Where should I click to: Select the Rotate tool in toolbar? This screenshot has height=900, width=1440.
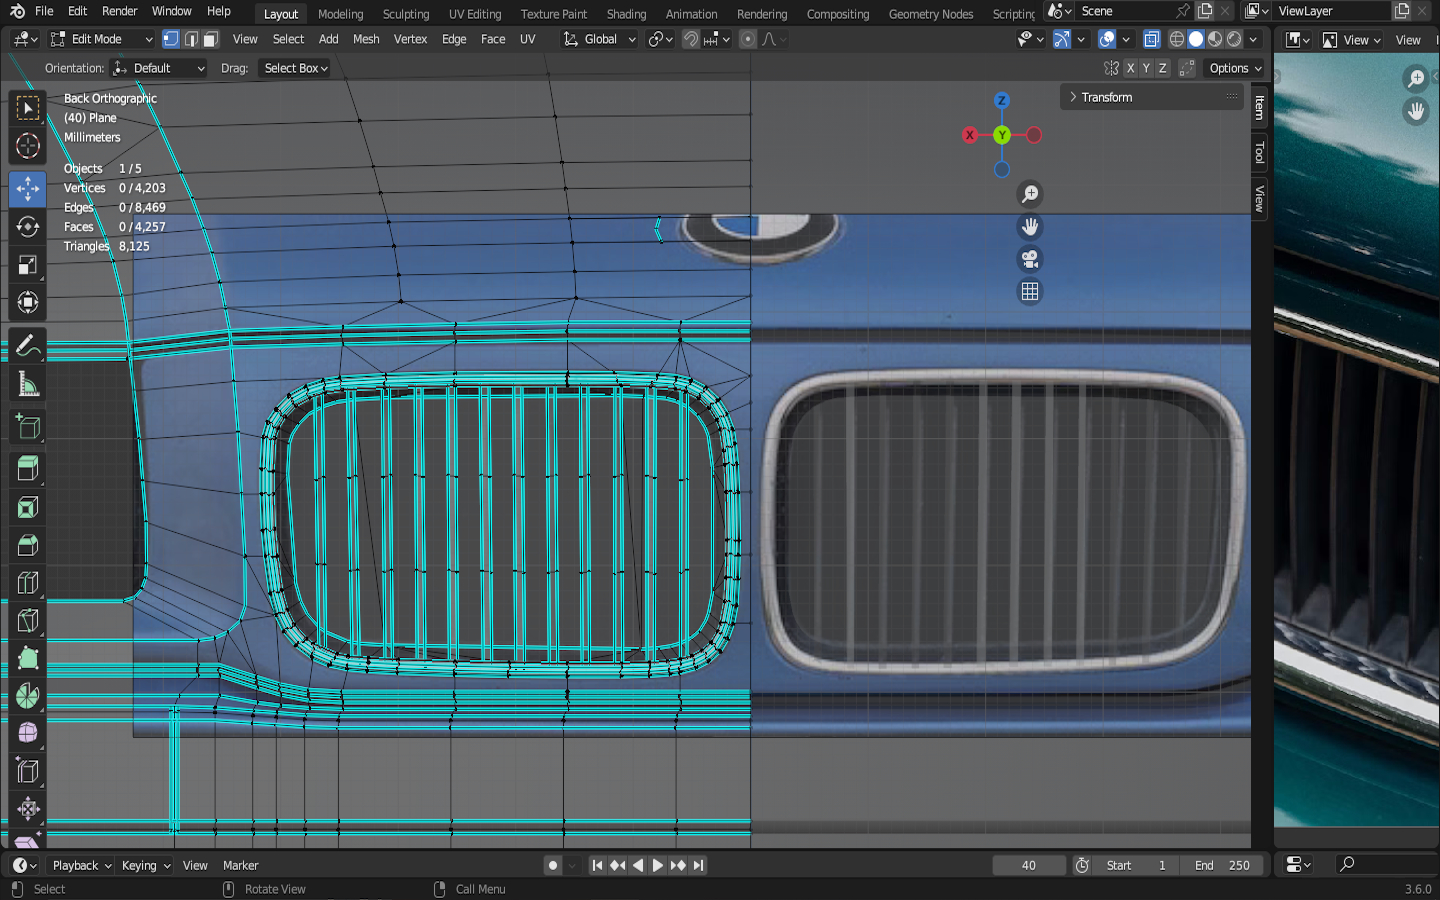point(27,227)
